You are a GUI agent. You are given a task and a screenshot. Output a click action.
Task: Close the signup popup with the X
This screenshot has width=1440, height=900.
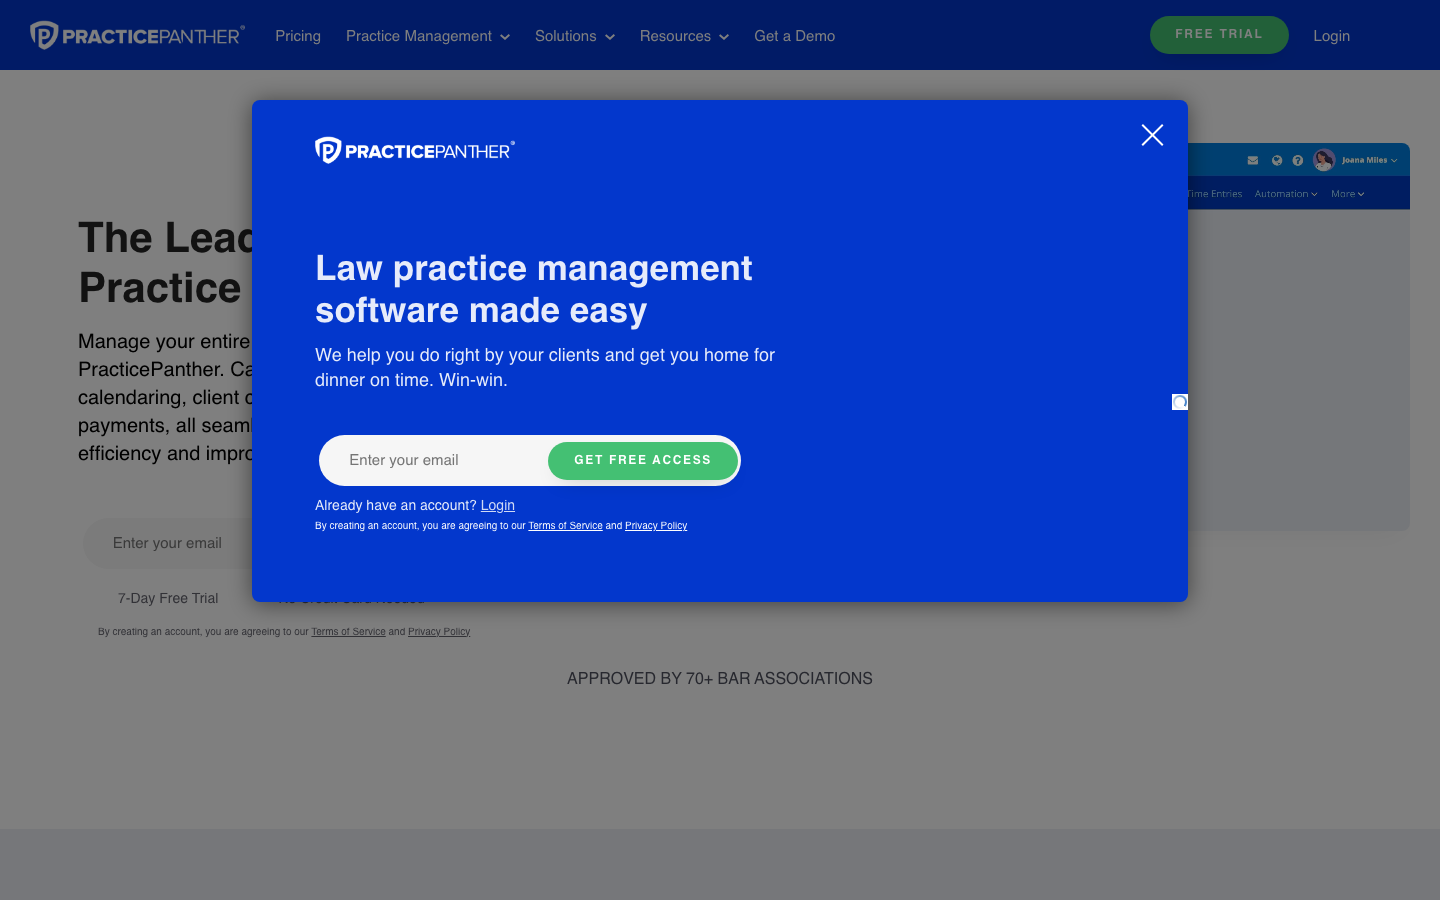coord(1152,135)
